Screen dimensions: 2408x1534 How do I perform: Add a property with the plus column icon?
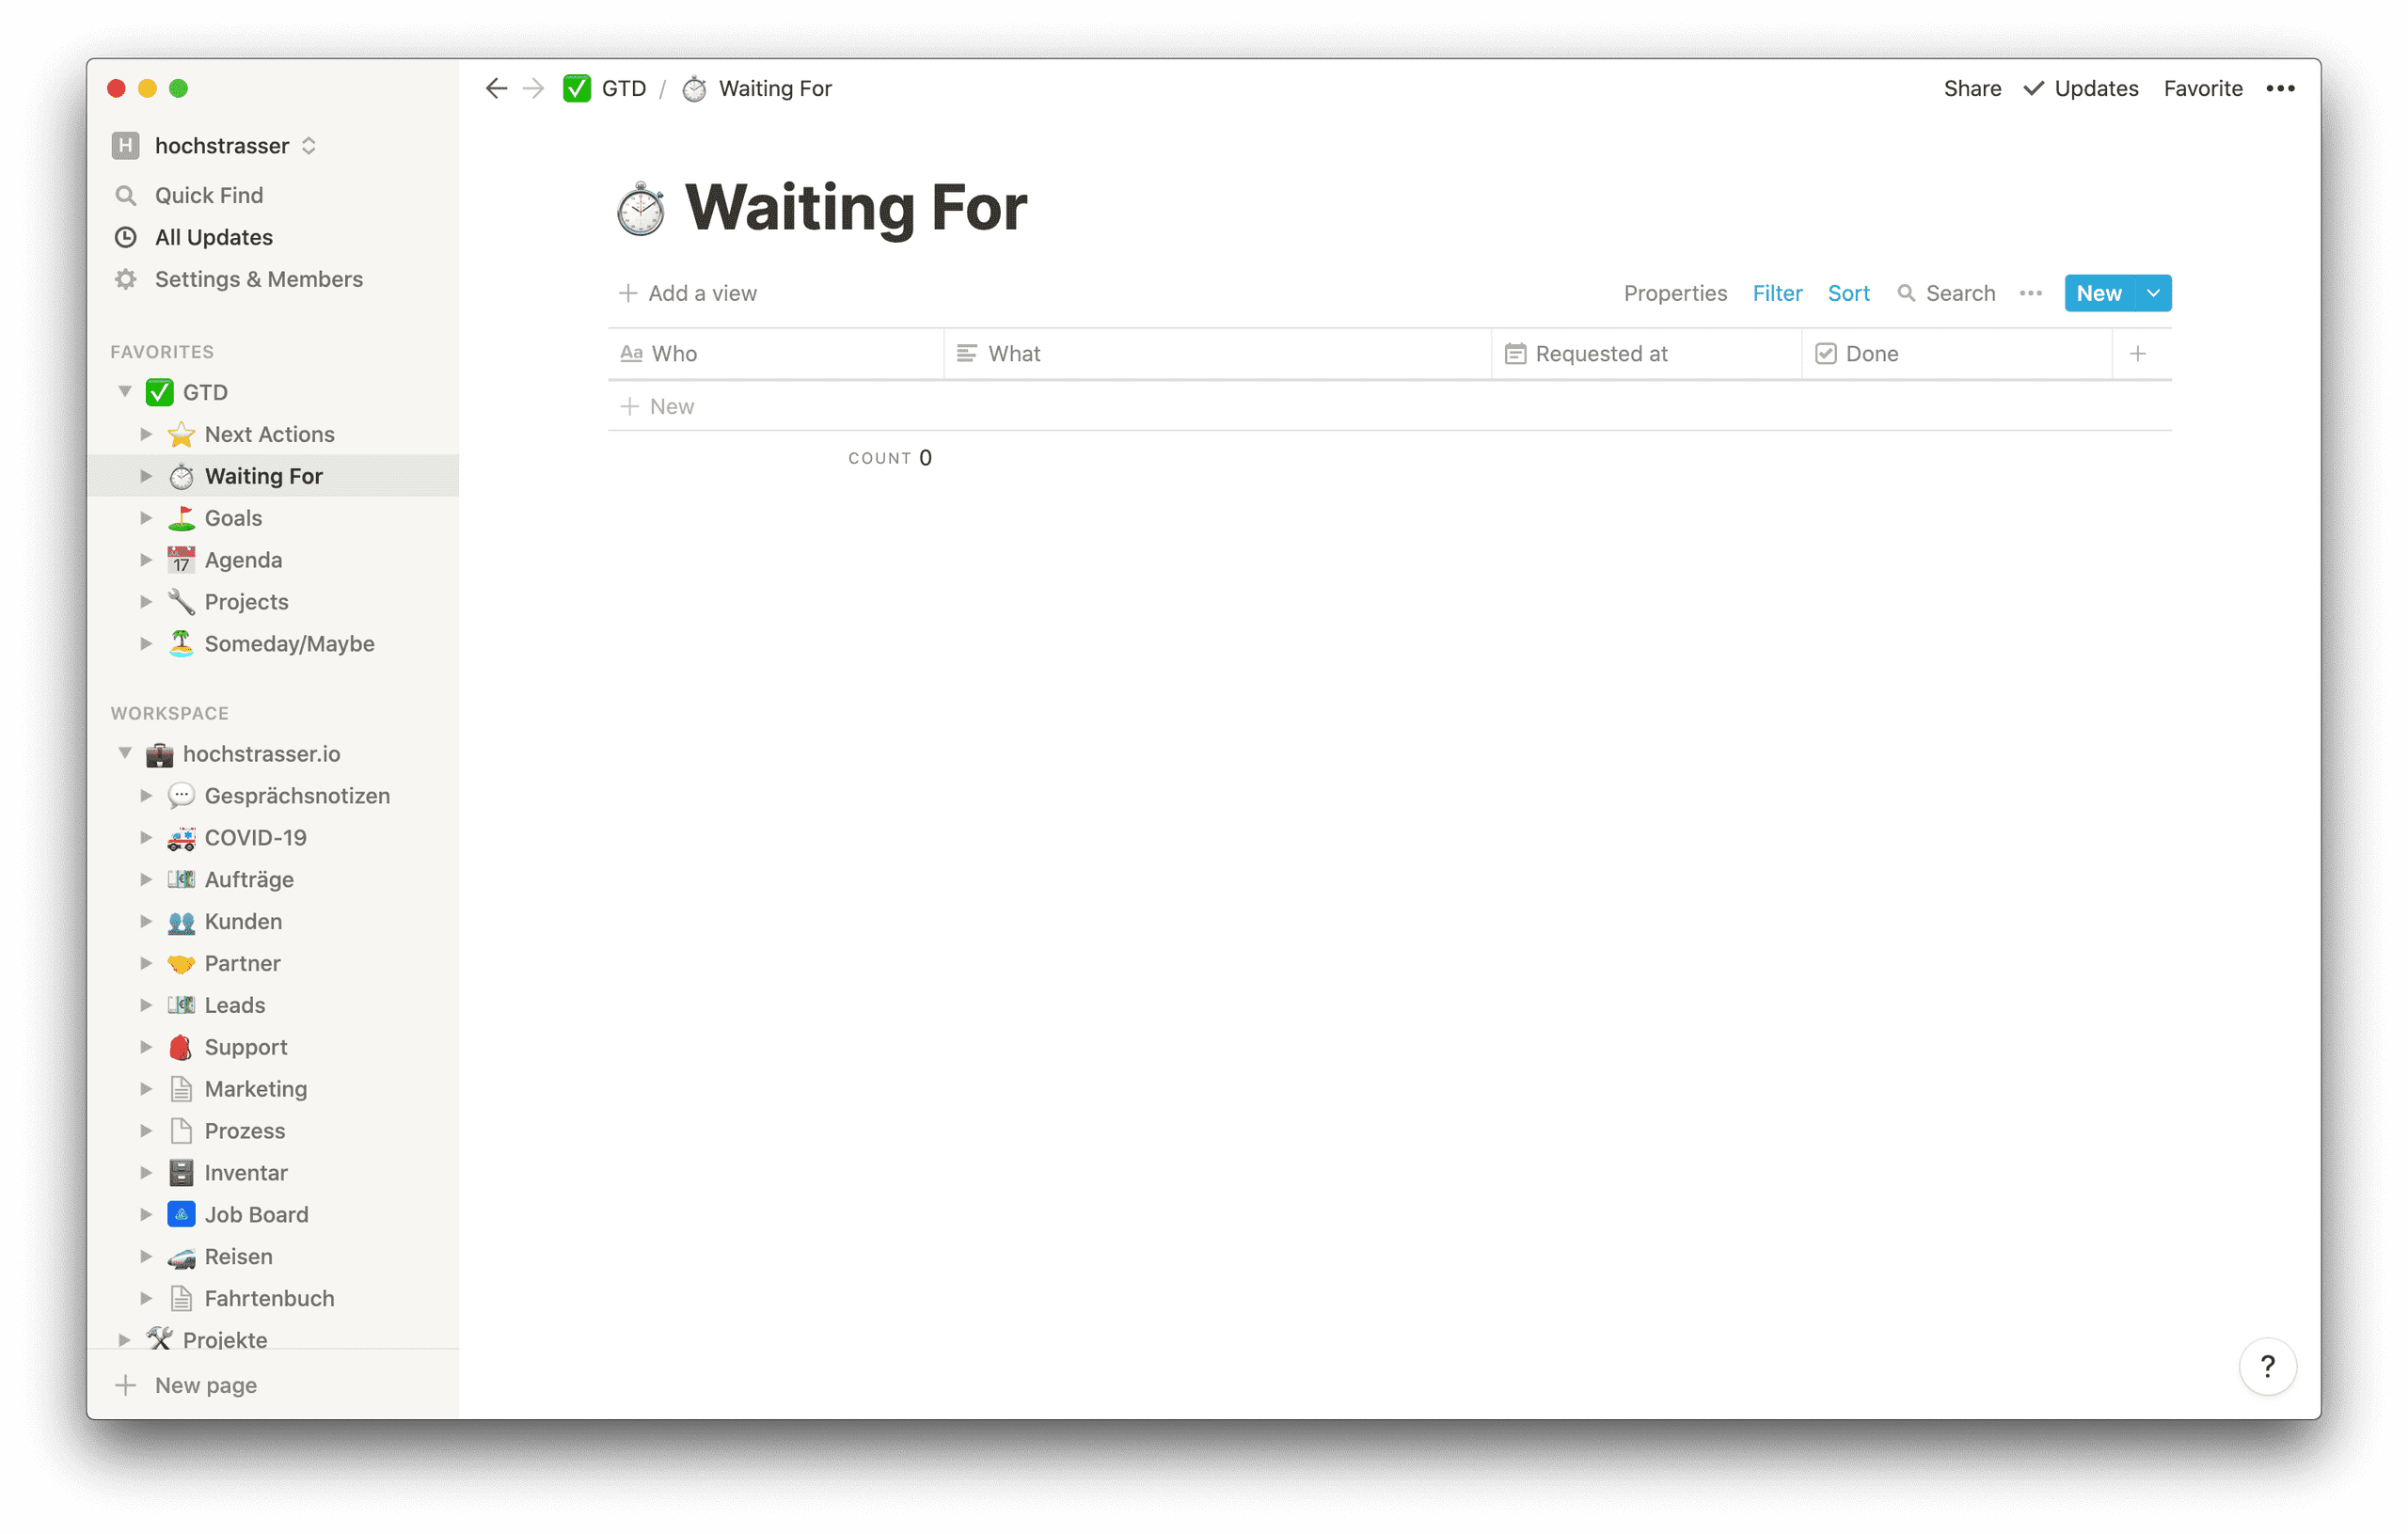[x=2138, y=353]
